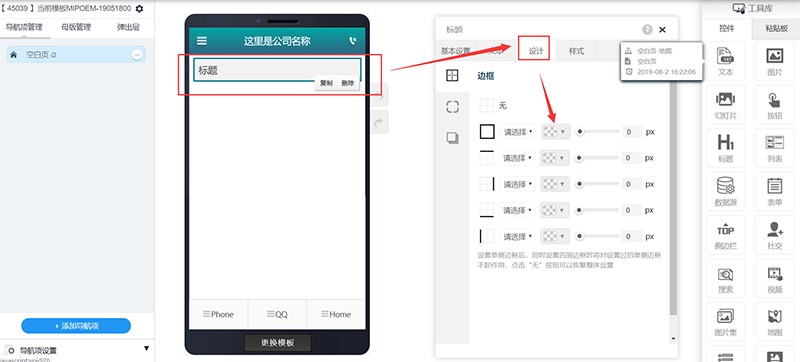Select the left-border icon
Viewport: 800px width, 362px height.
(487, 236)
